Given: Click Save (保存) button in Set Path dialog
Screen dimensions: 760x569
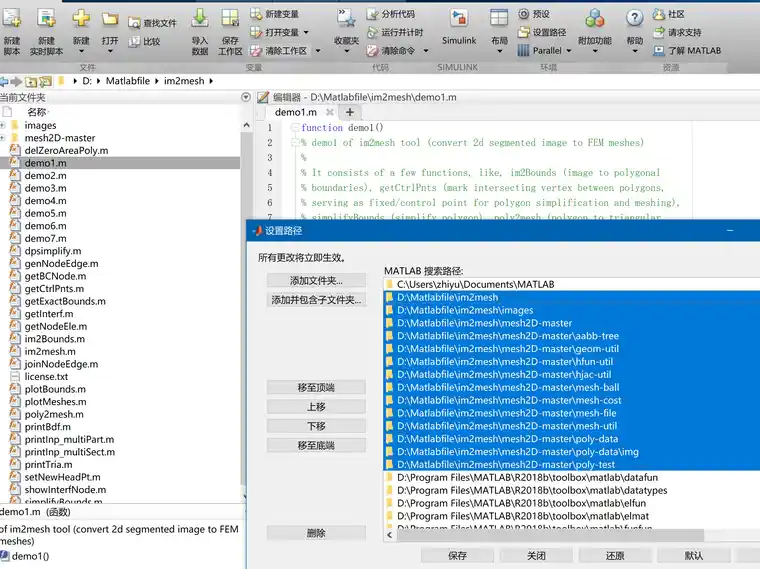Looking at the screenshot, I should coord(458,556).
